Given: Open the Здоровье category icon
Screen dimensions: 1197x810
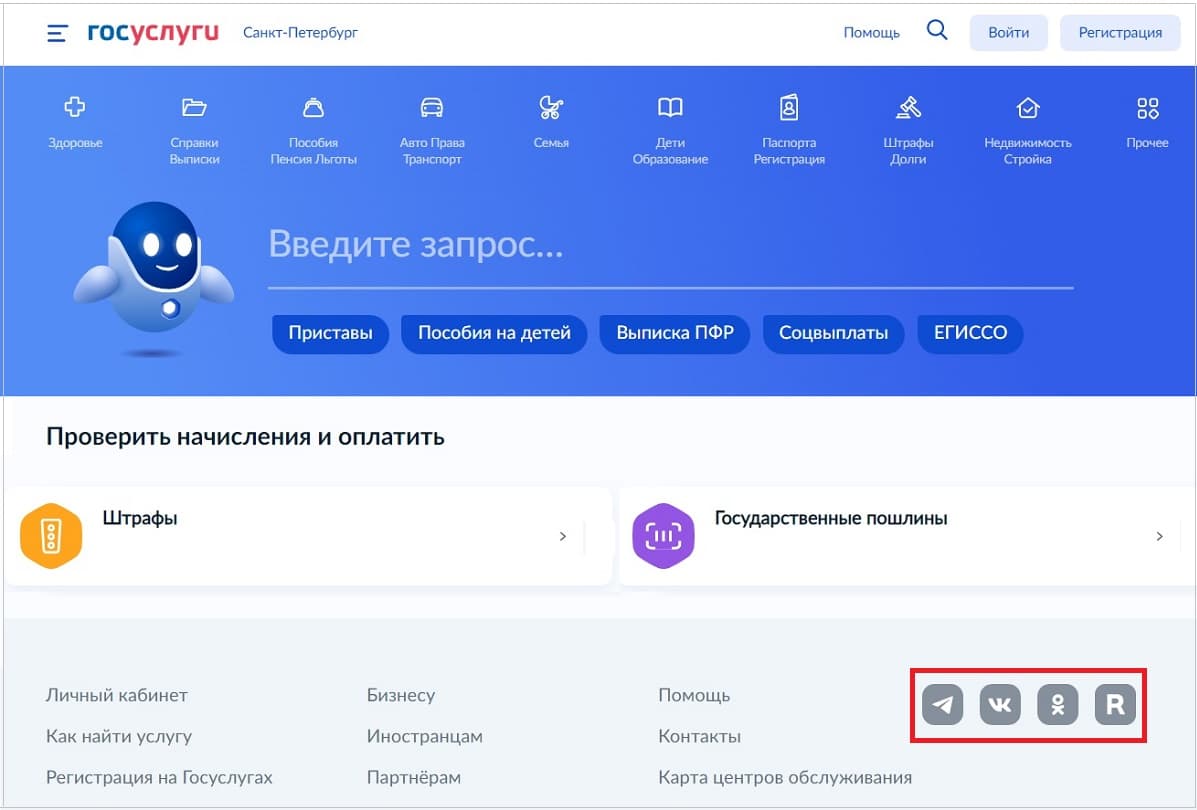Looking at the screenshot, I should tap(75, 108).
